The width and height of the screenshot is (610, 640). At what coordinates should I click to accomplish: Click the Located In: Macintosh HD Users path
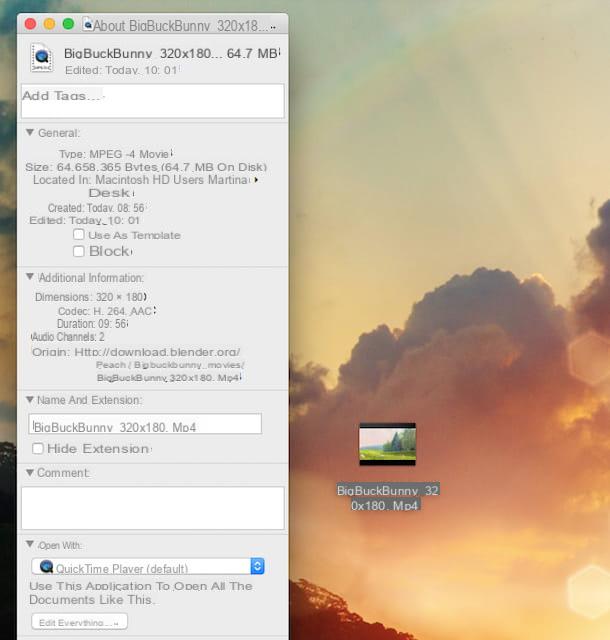[x=140, y=180]
